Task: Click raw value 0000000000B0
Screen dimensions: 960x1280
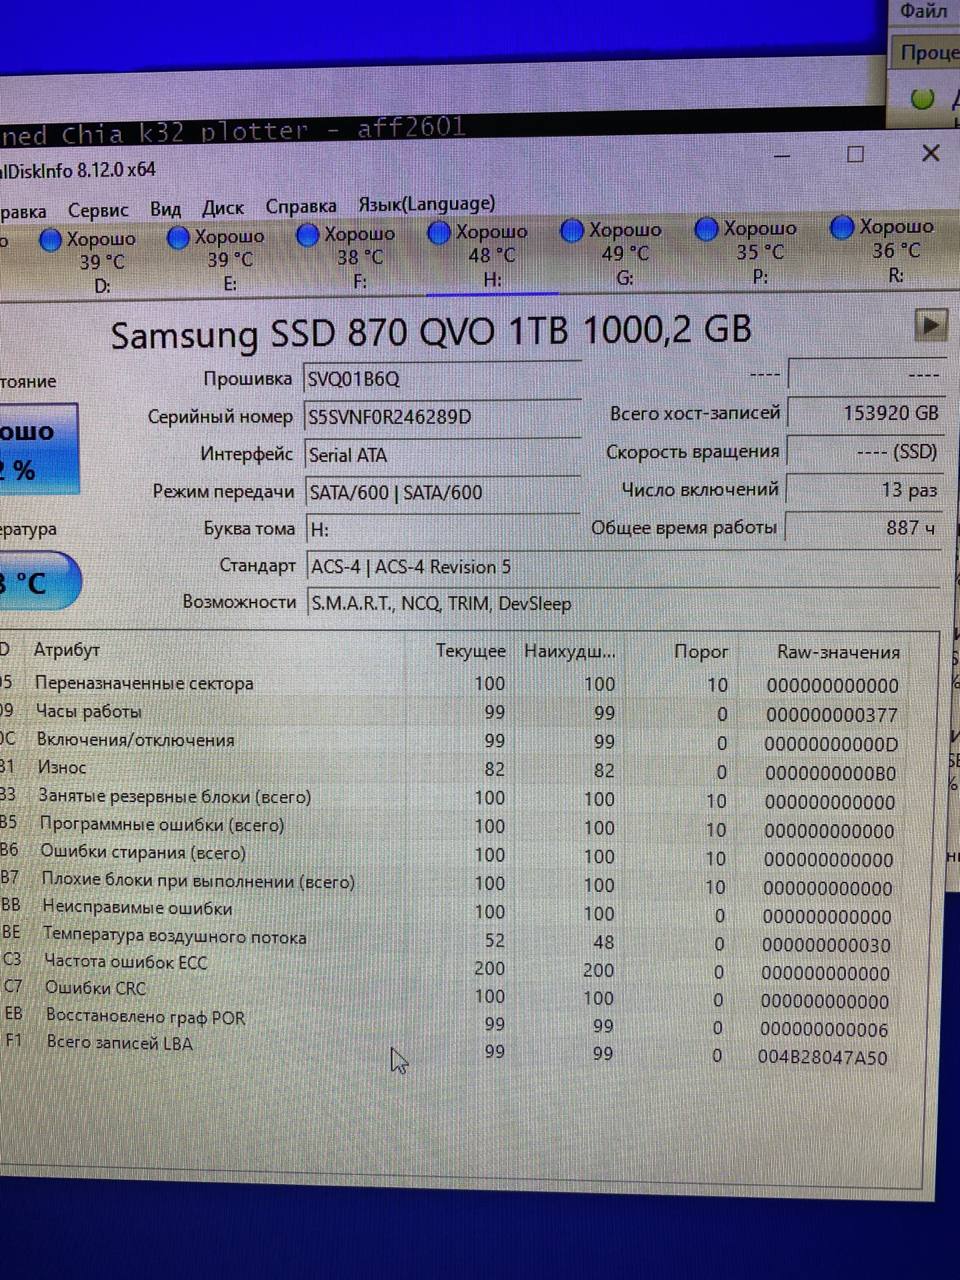Action: [x=831, y=773]
